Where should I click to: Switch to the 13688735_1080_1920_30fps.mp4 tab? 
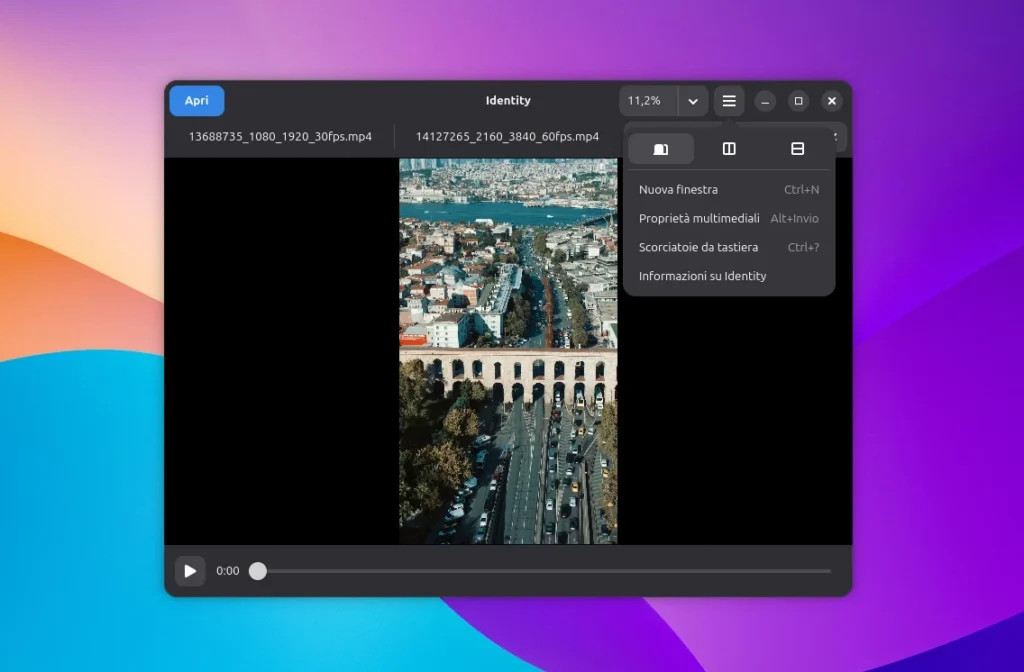(280, 136)
